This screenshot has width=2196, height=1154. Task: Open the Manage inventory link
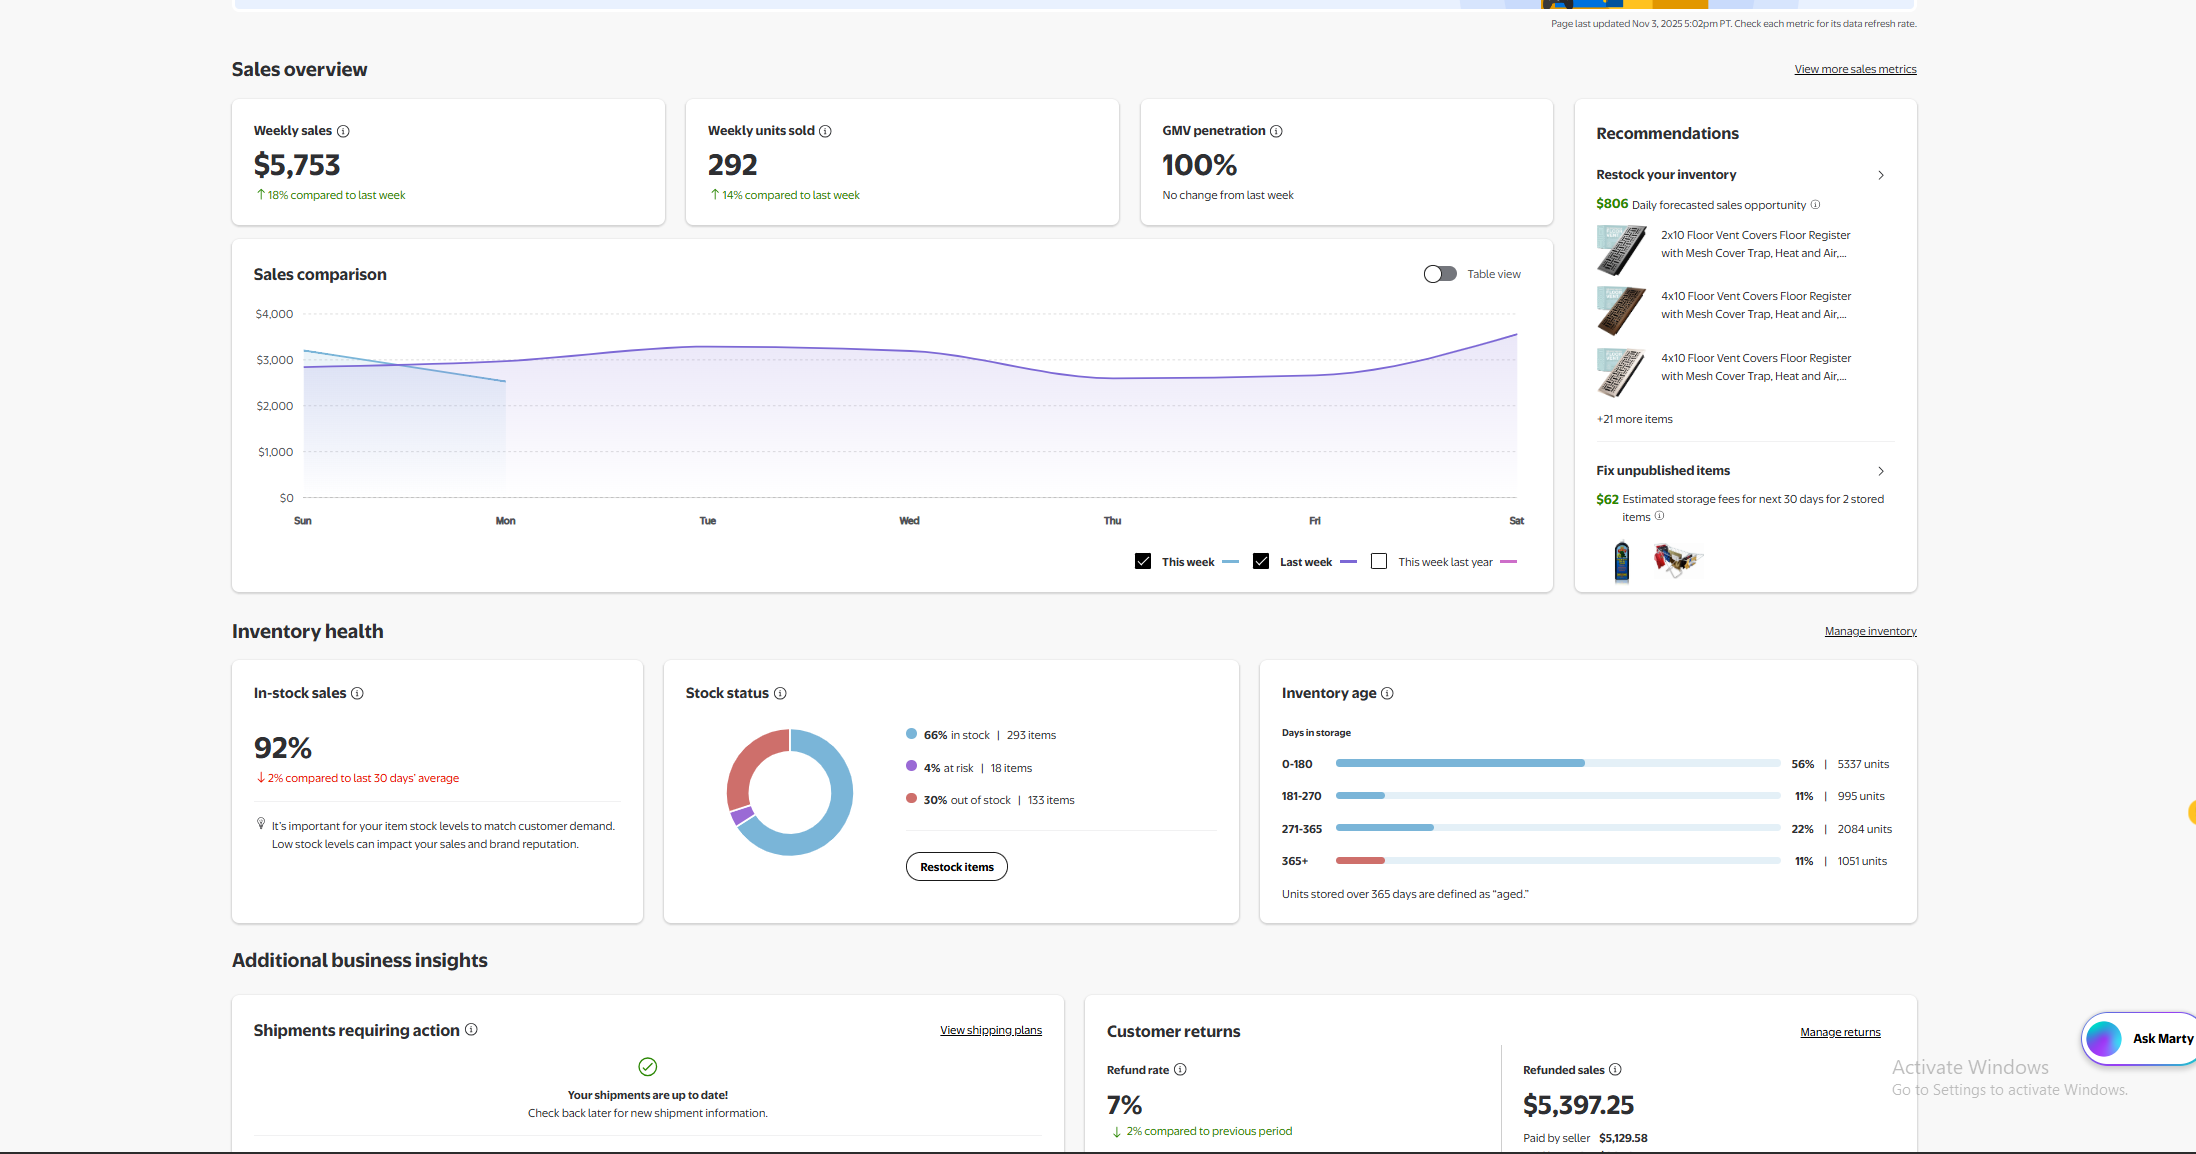[x=1870, y=631]
